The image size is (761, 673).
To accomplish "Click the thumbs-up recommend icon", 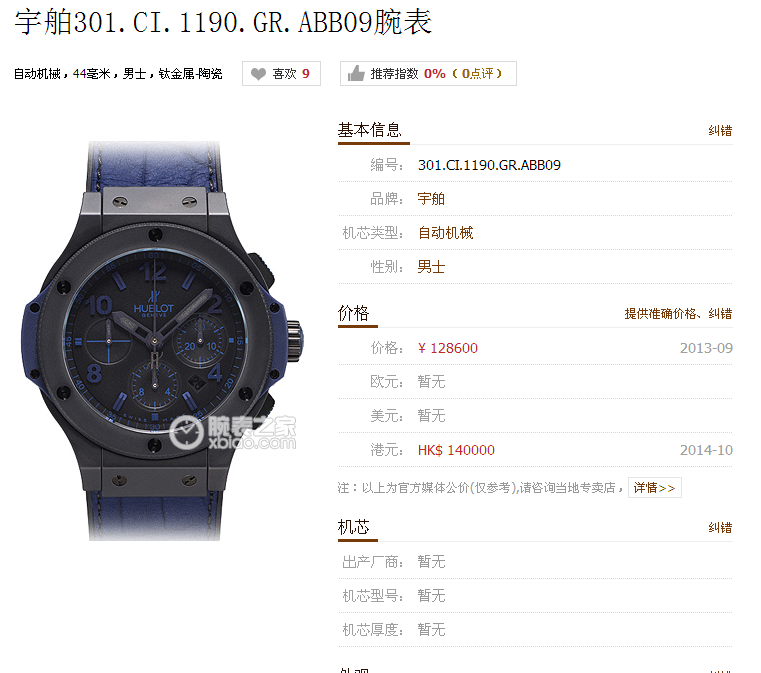I will [356, 74].
